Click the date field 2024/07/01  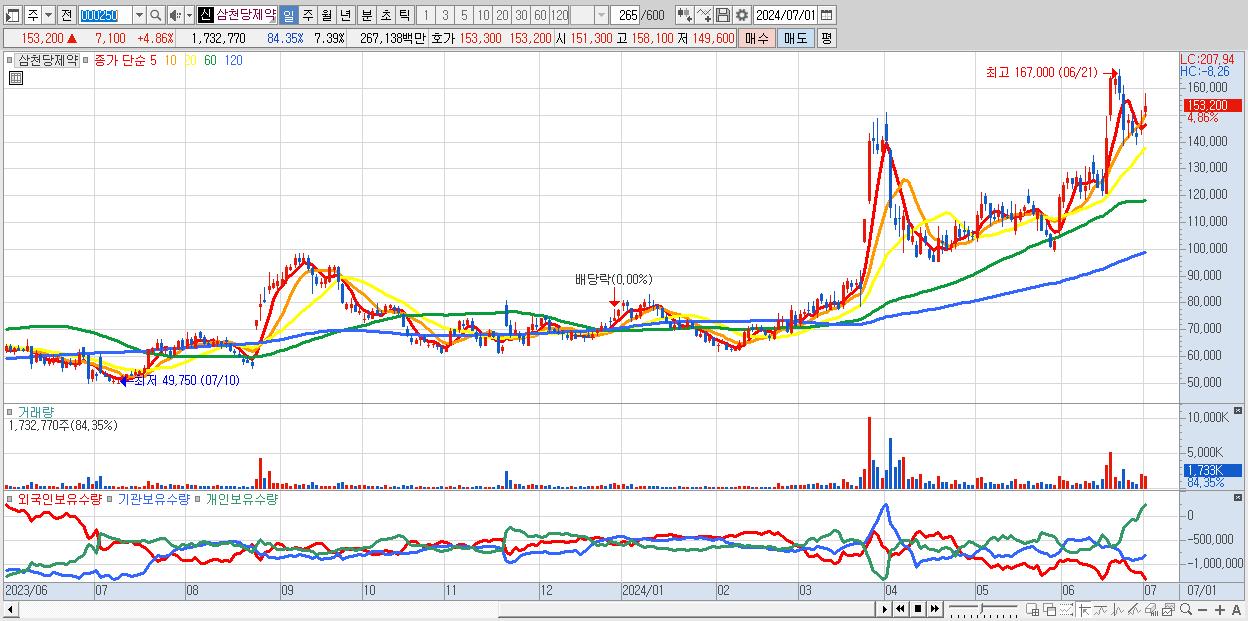[x=786, y=15]
